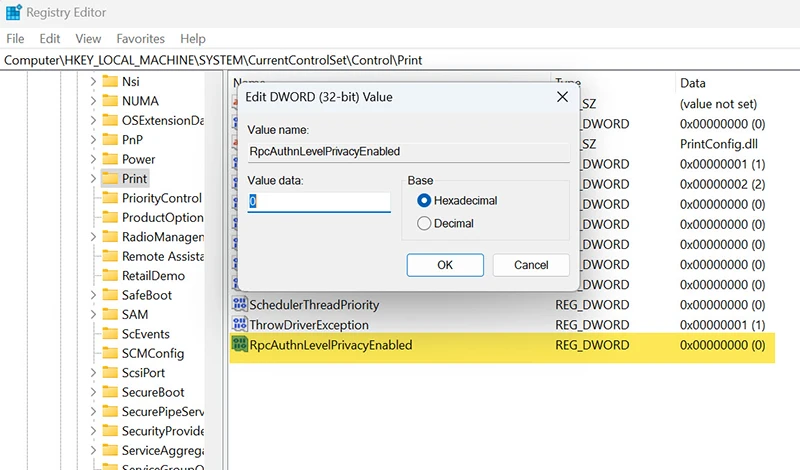Click the Value name field
The height and width of the screenshot is (470, 800).
pos(408,152)
